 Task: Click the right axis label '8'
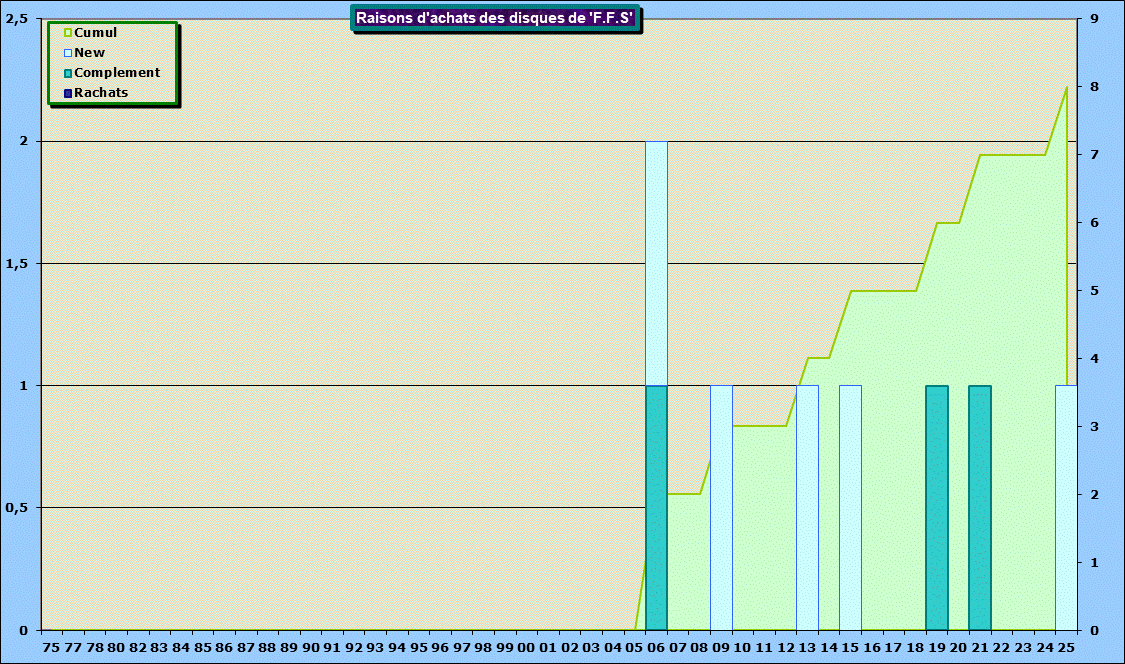tap(1094, 87)
